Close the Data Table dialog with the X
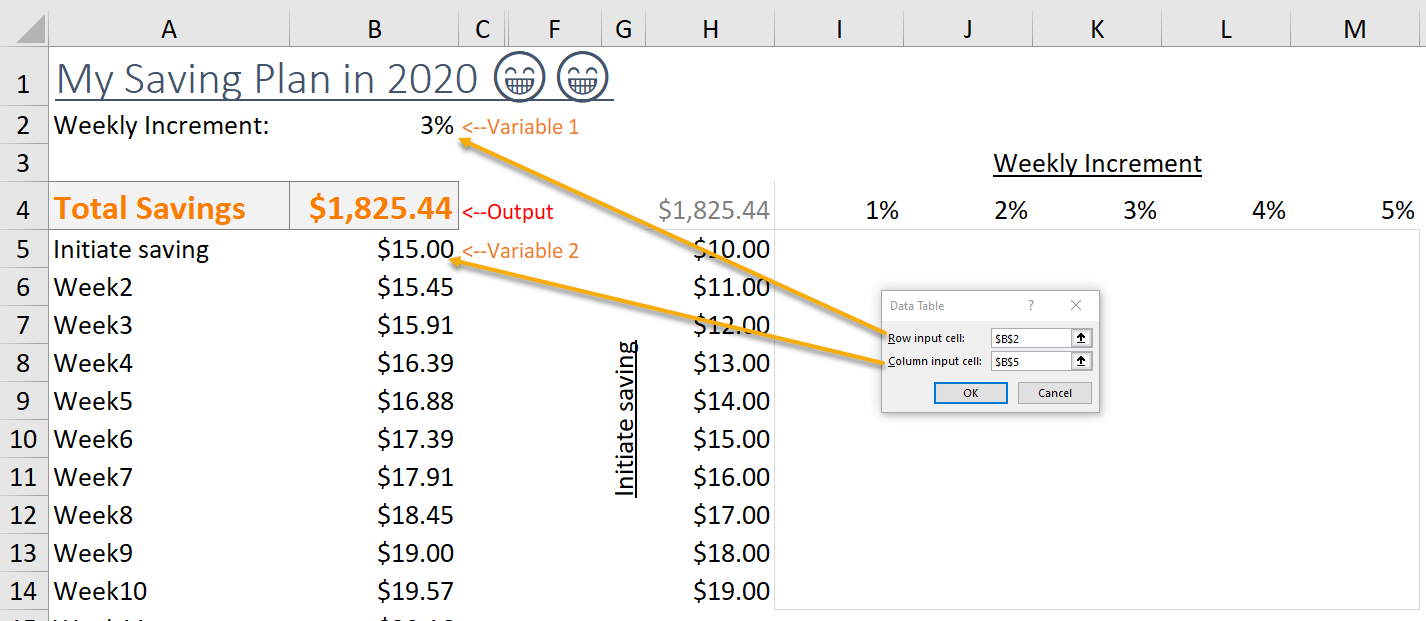This screenshot has height=621, width=1426. (x=1076, y=305)
